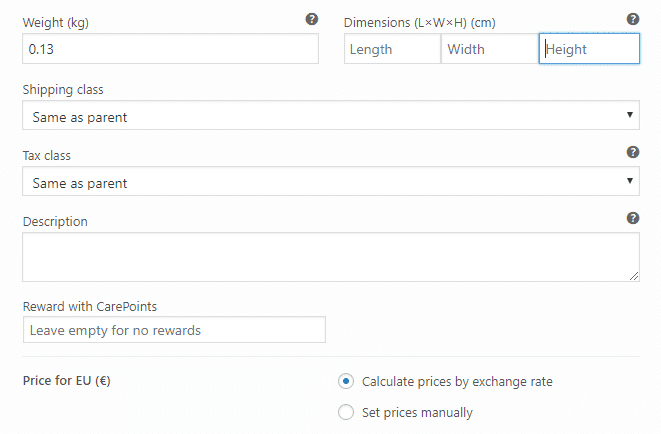This screenshot has height=434, width=661.
Task: Click the Description help question mark icon
Action: pos(633,218)
